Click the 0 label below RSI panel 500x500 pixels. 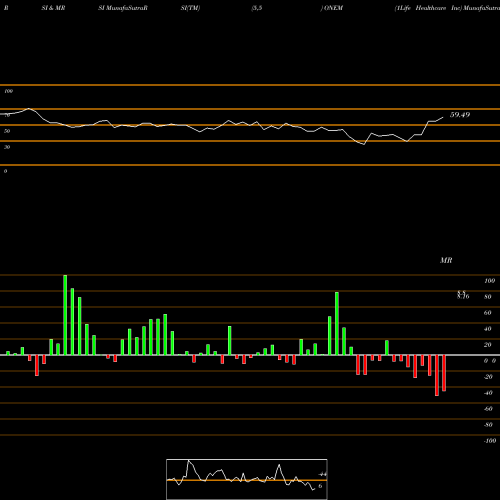(5, 171)
